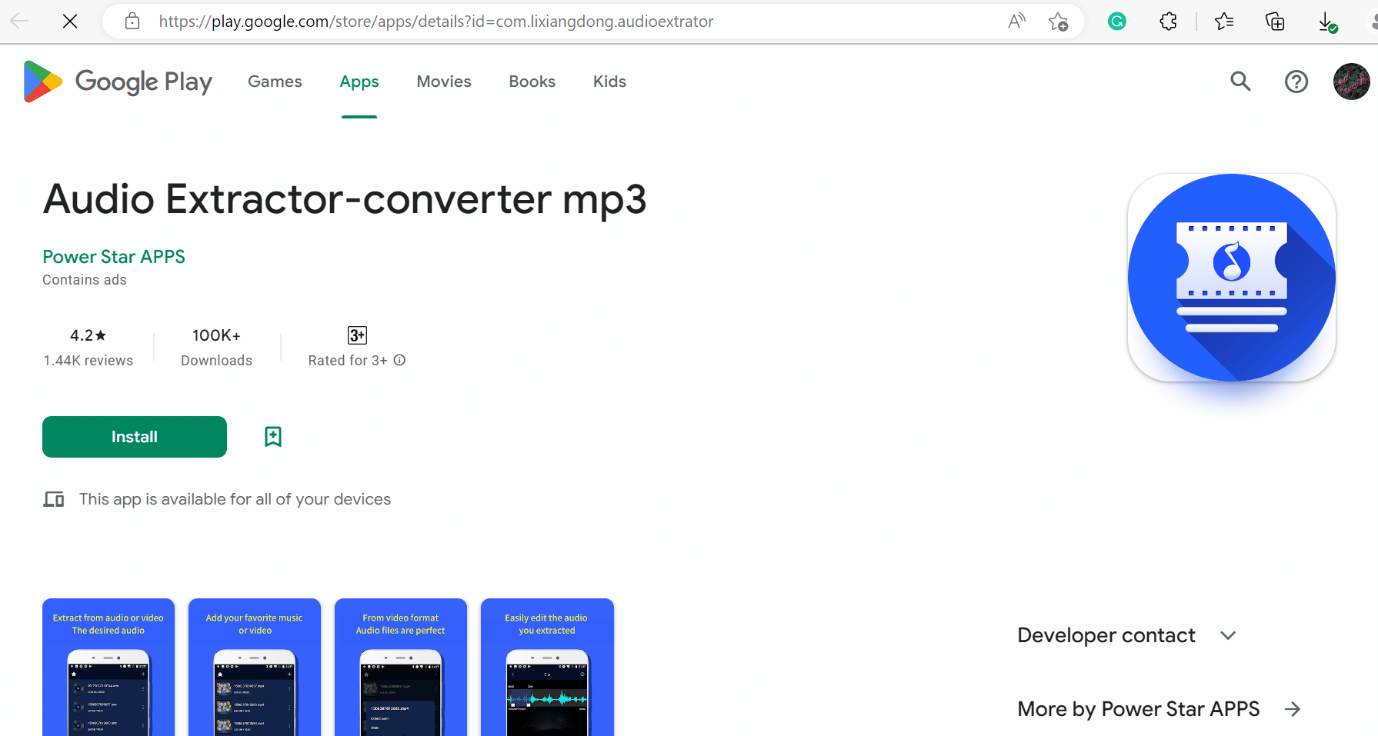This screenshot has width=1378, height=736.
Task: Open Power Star APPS developer page
Action: tap(114, 257)
